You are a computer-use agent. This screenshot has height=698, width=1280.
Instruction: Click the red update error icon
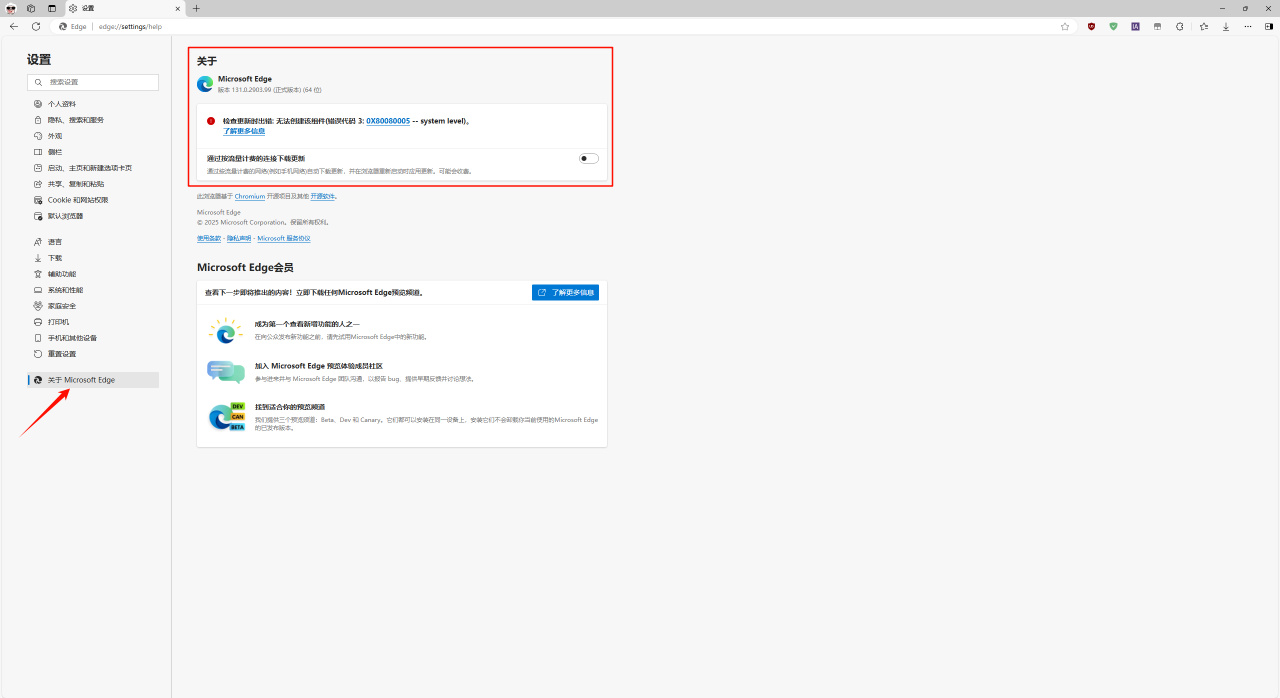pyautogui.click(x=211, y=121)
